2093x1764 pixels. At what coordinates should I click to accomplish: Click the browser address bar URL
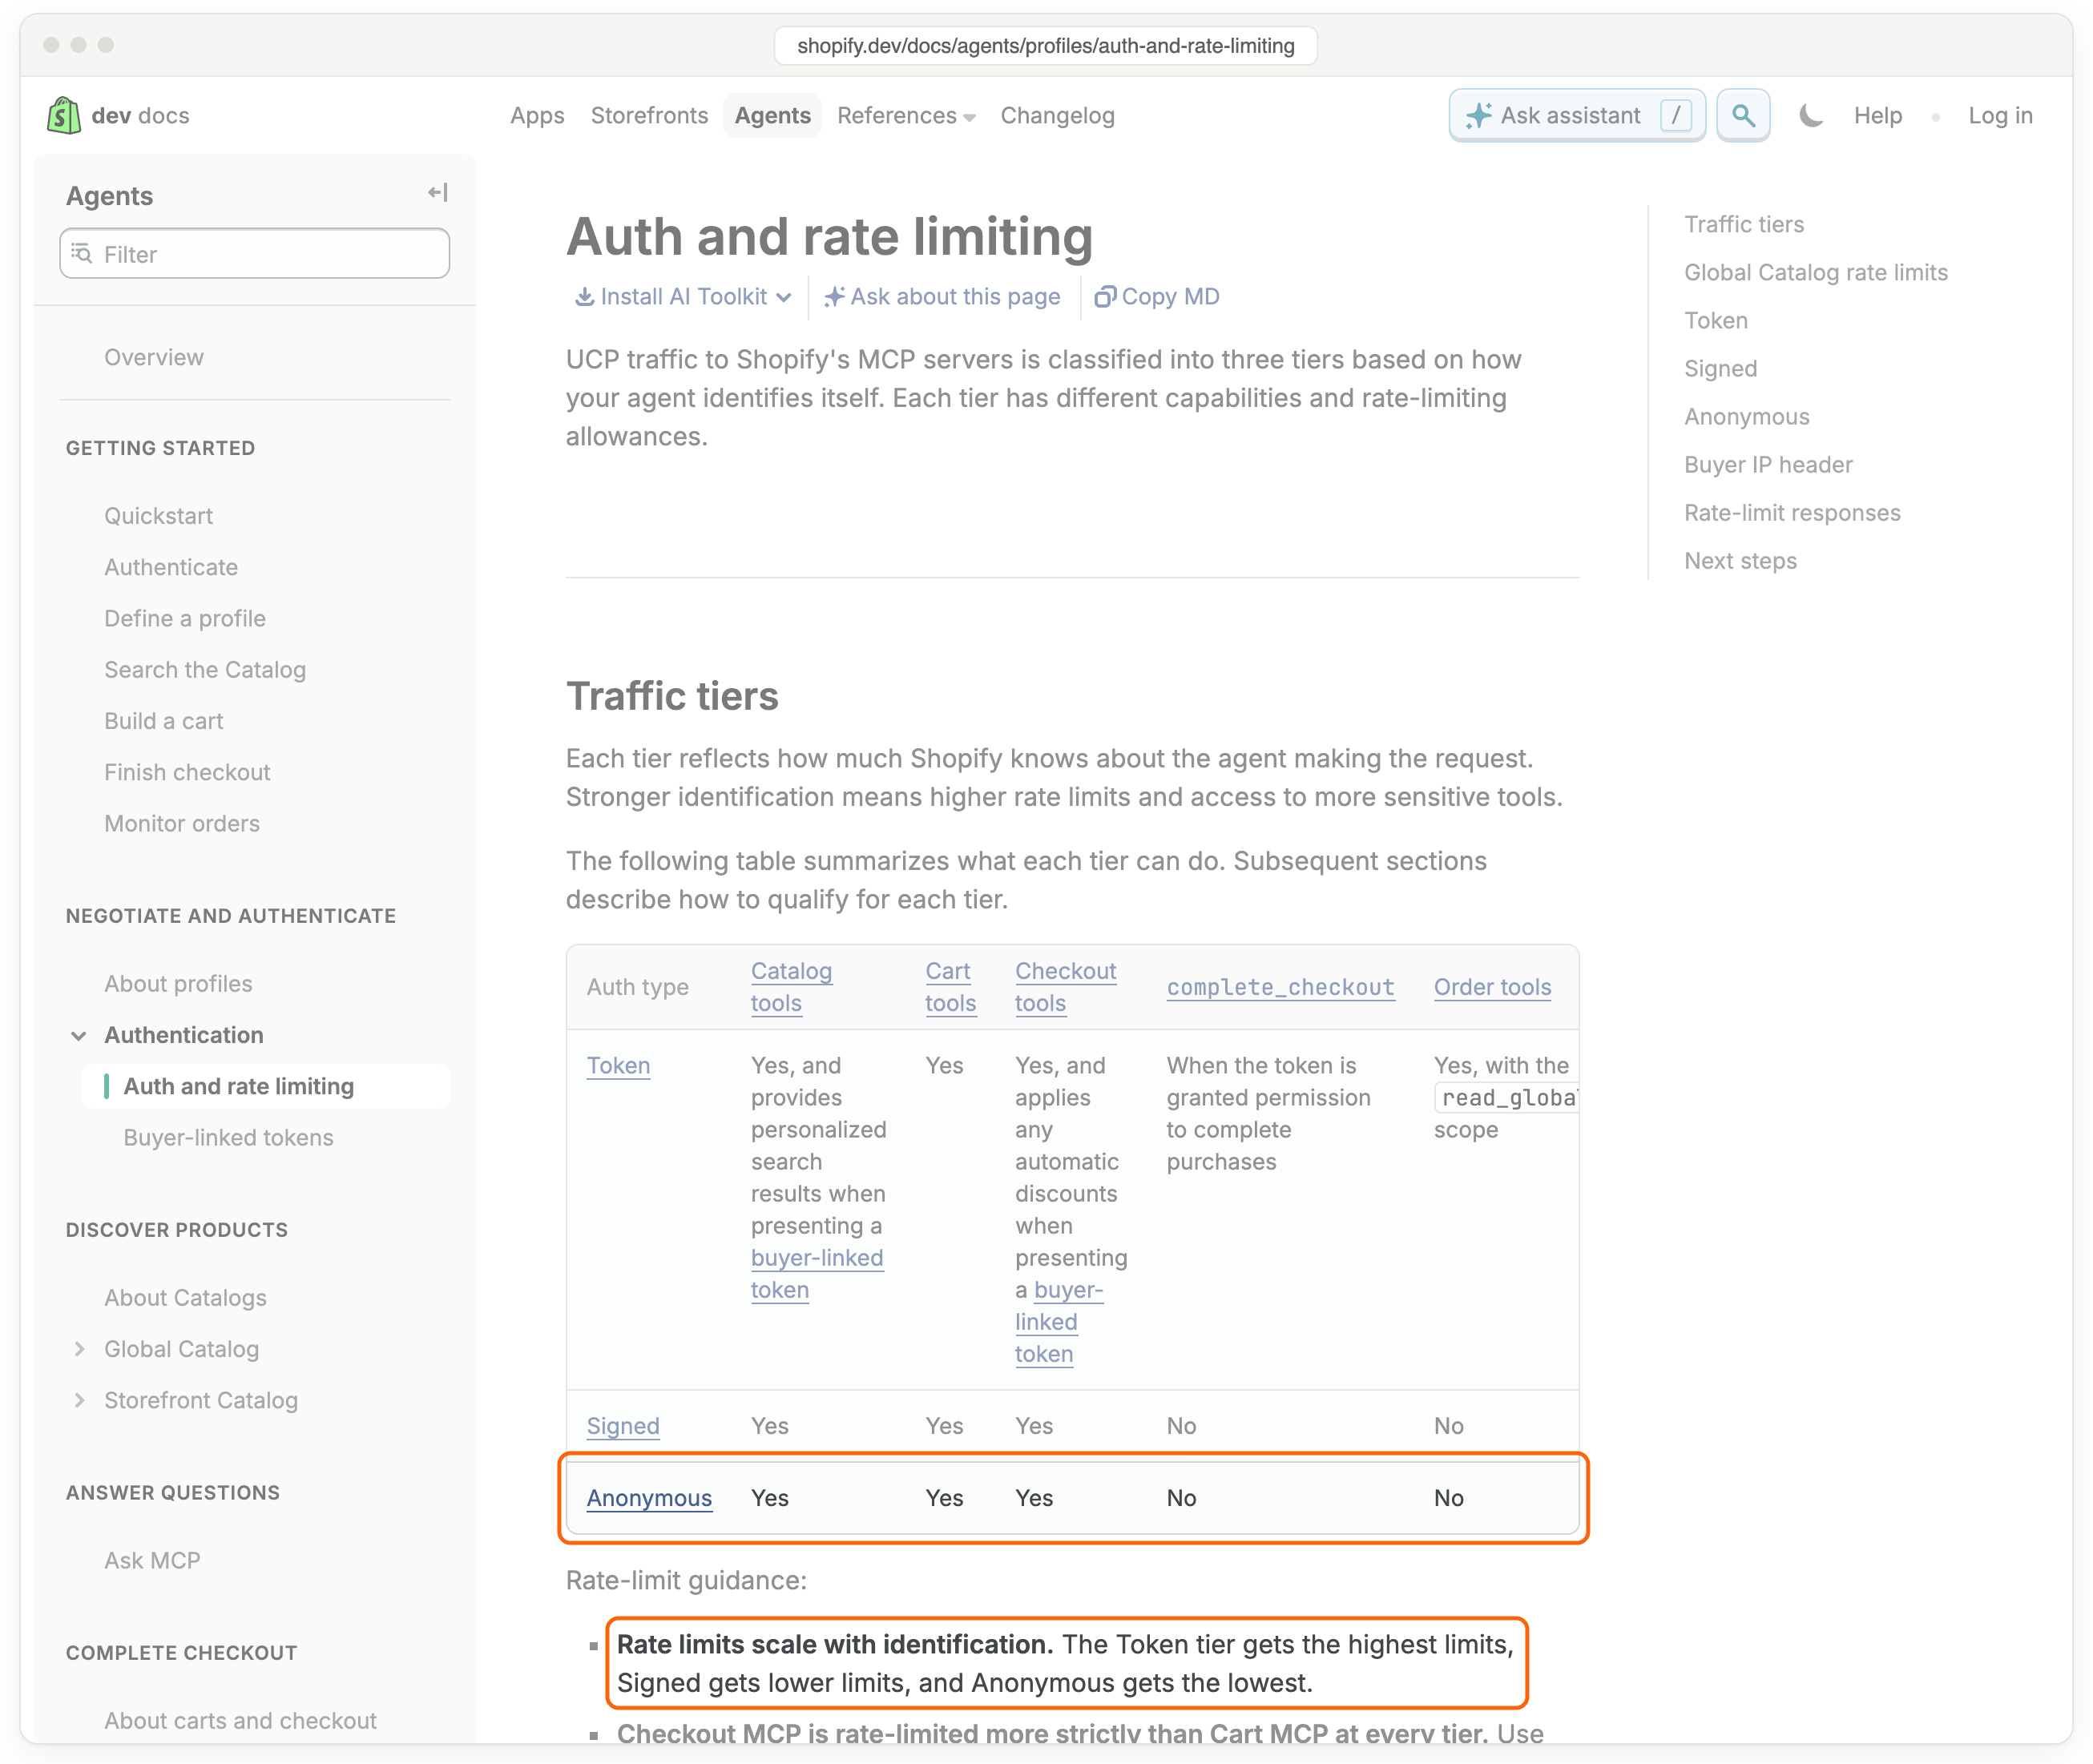[1045, 45]
